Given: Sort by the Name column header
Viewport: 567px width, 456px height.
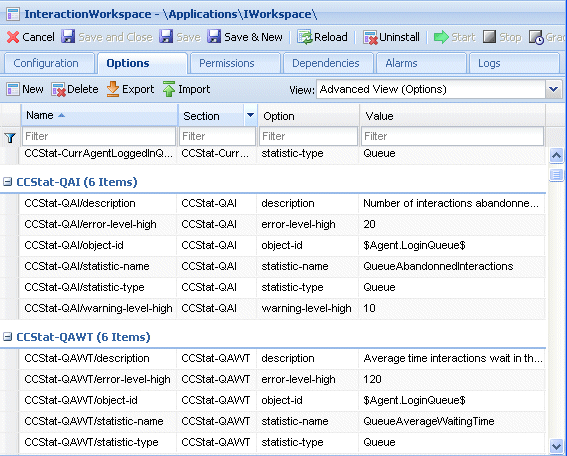Looking at the screenshot, I should pos(99,115).
